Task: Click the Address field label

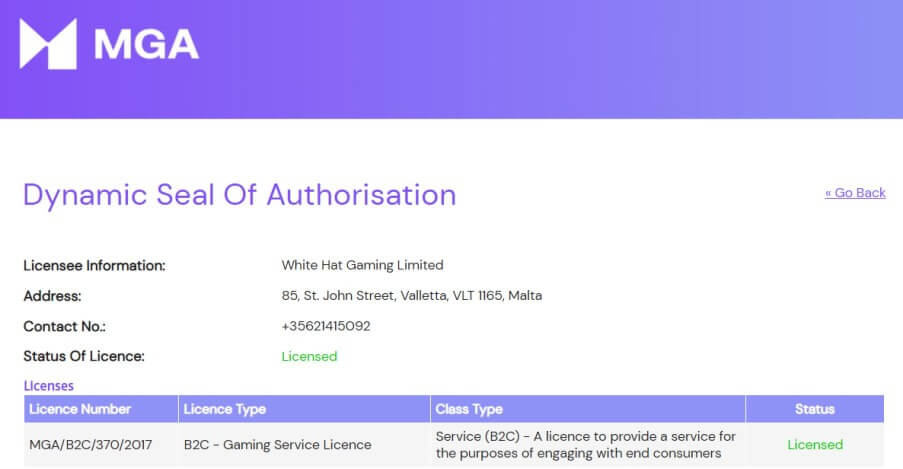Action: [52, 296]
